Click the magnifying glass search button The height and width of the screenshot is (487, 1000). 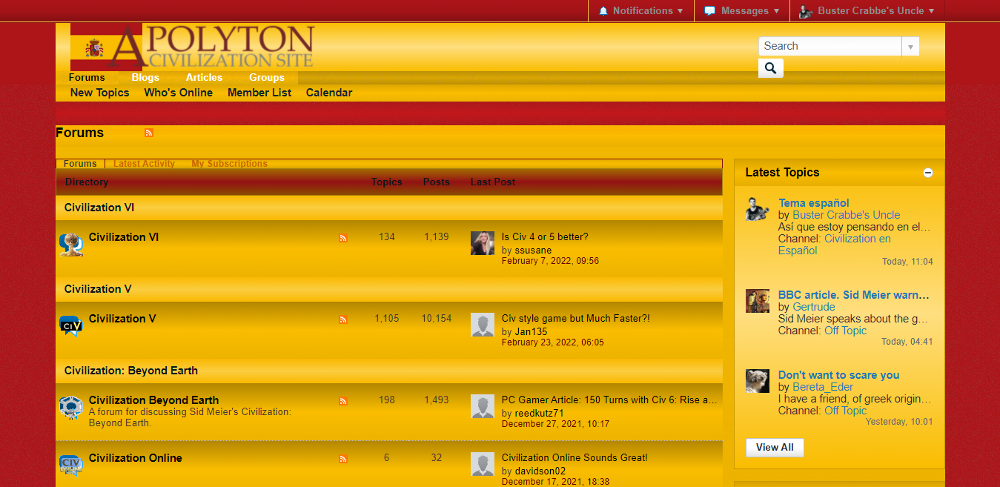pos(770,68)
